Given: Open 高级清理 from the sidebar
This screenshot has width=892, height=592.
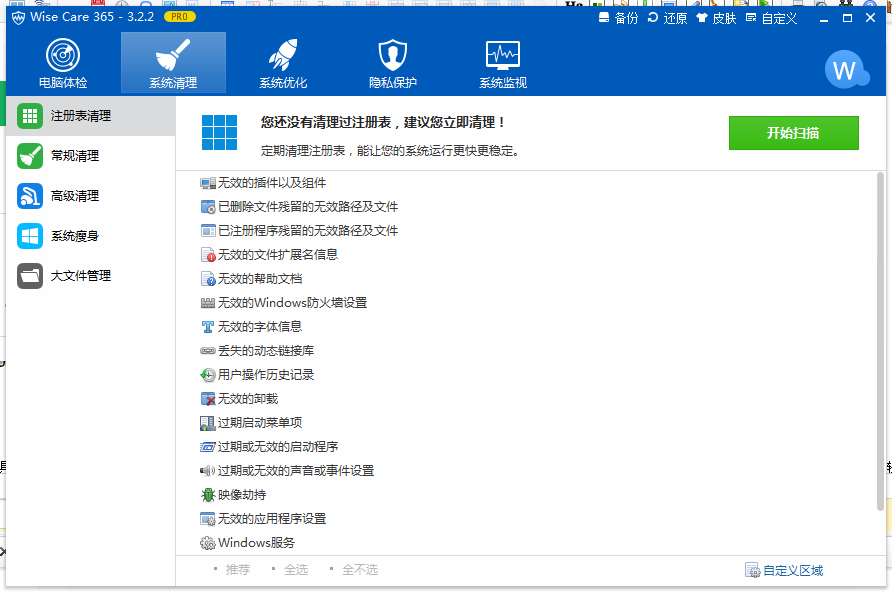Looking at the screenshot, I should coord(29,196).
